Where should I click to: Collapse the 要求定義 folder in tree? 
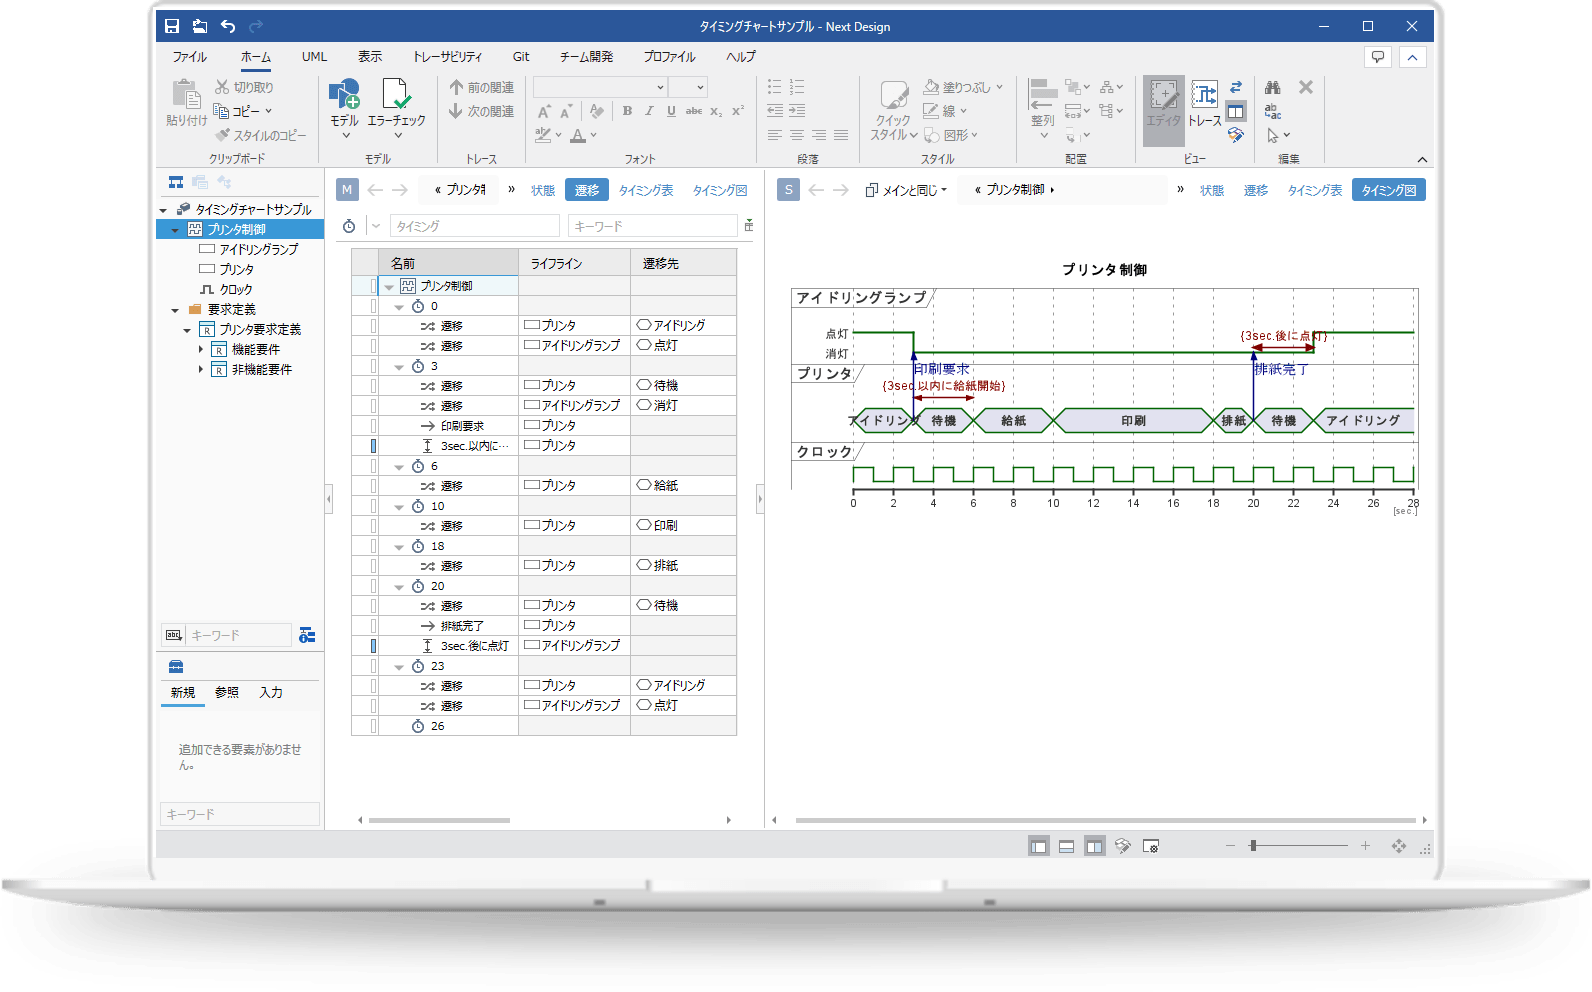pos(175,310)
